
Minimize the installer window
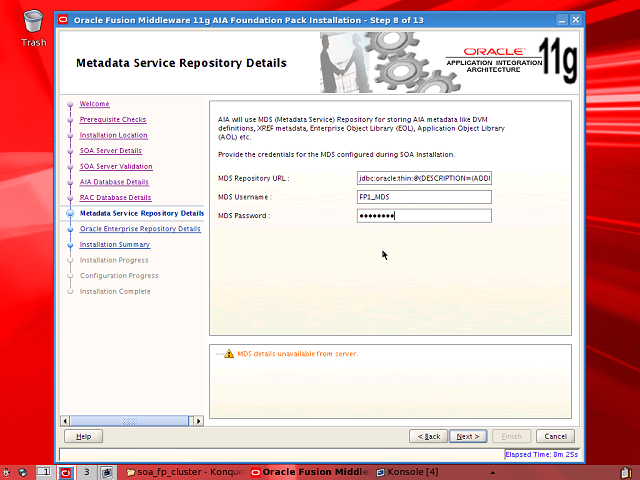click(x=562, y=20)
